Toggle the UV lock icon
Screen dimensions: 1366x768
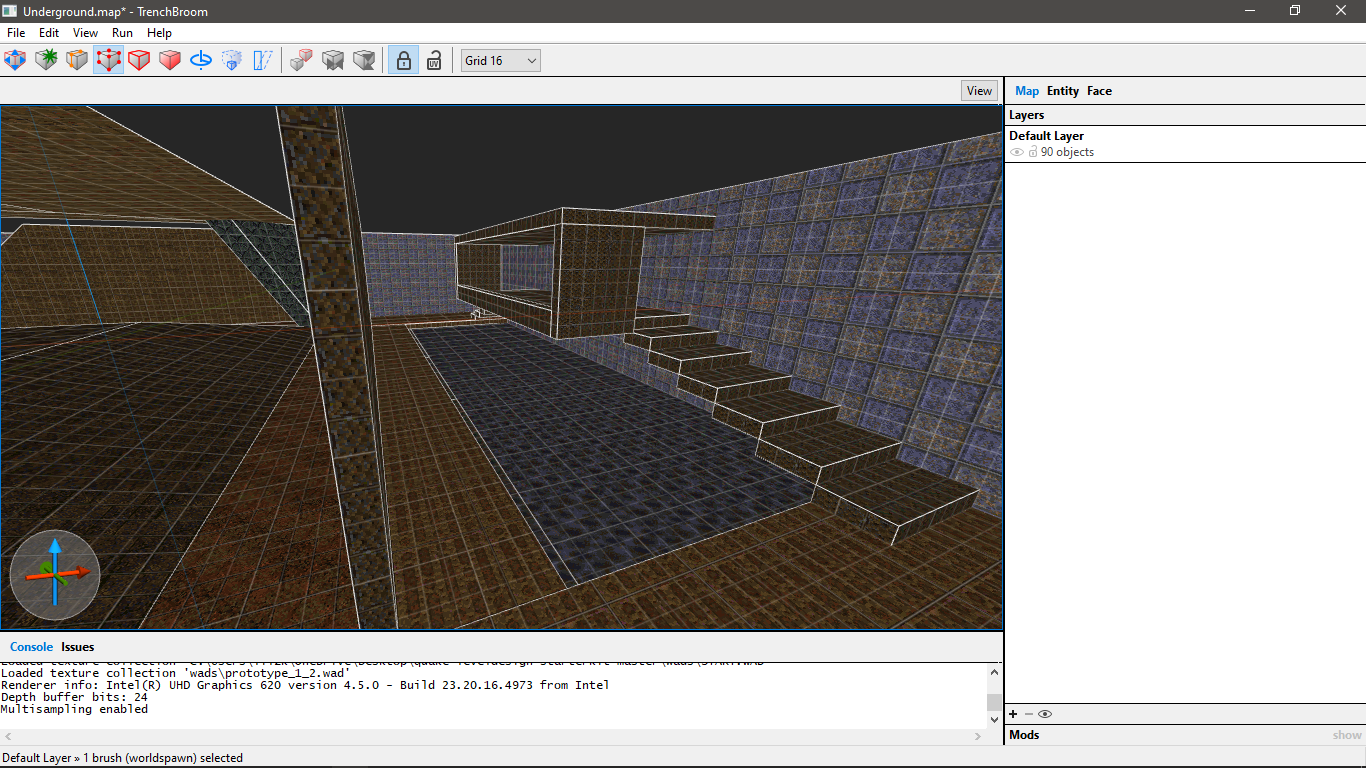pyautogui.click(x=434, y=60)
